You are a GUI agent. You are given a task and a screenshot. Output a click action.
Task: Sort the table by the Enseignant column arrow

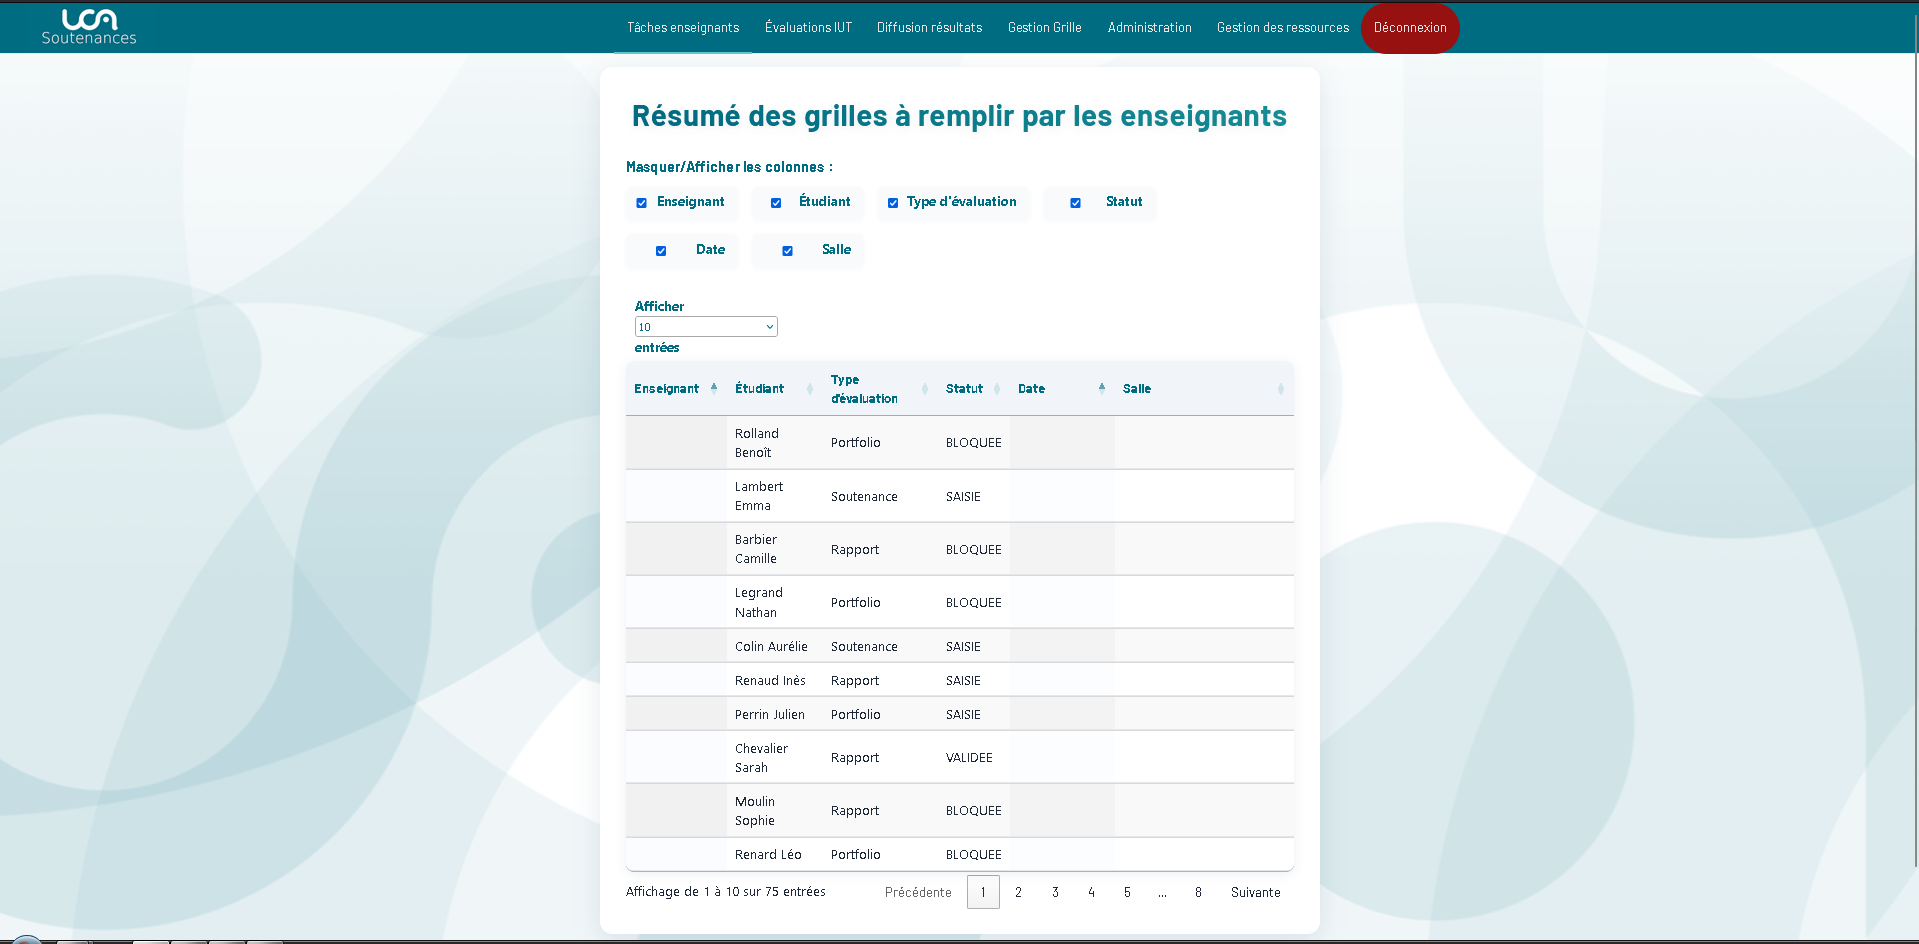click(714, 387)
